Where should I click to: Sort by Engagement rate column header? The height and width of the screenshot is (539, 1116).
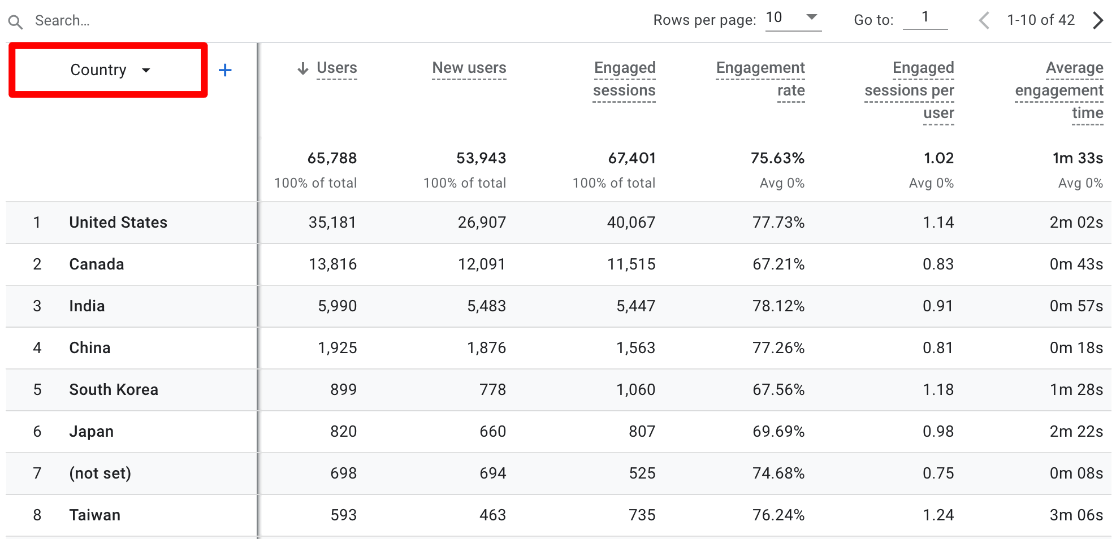click(x=760, y=79)
